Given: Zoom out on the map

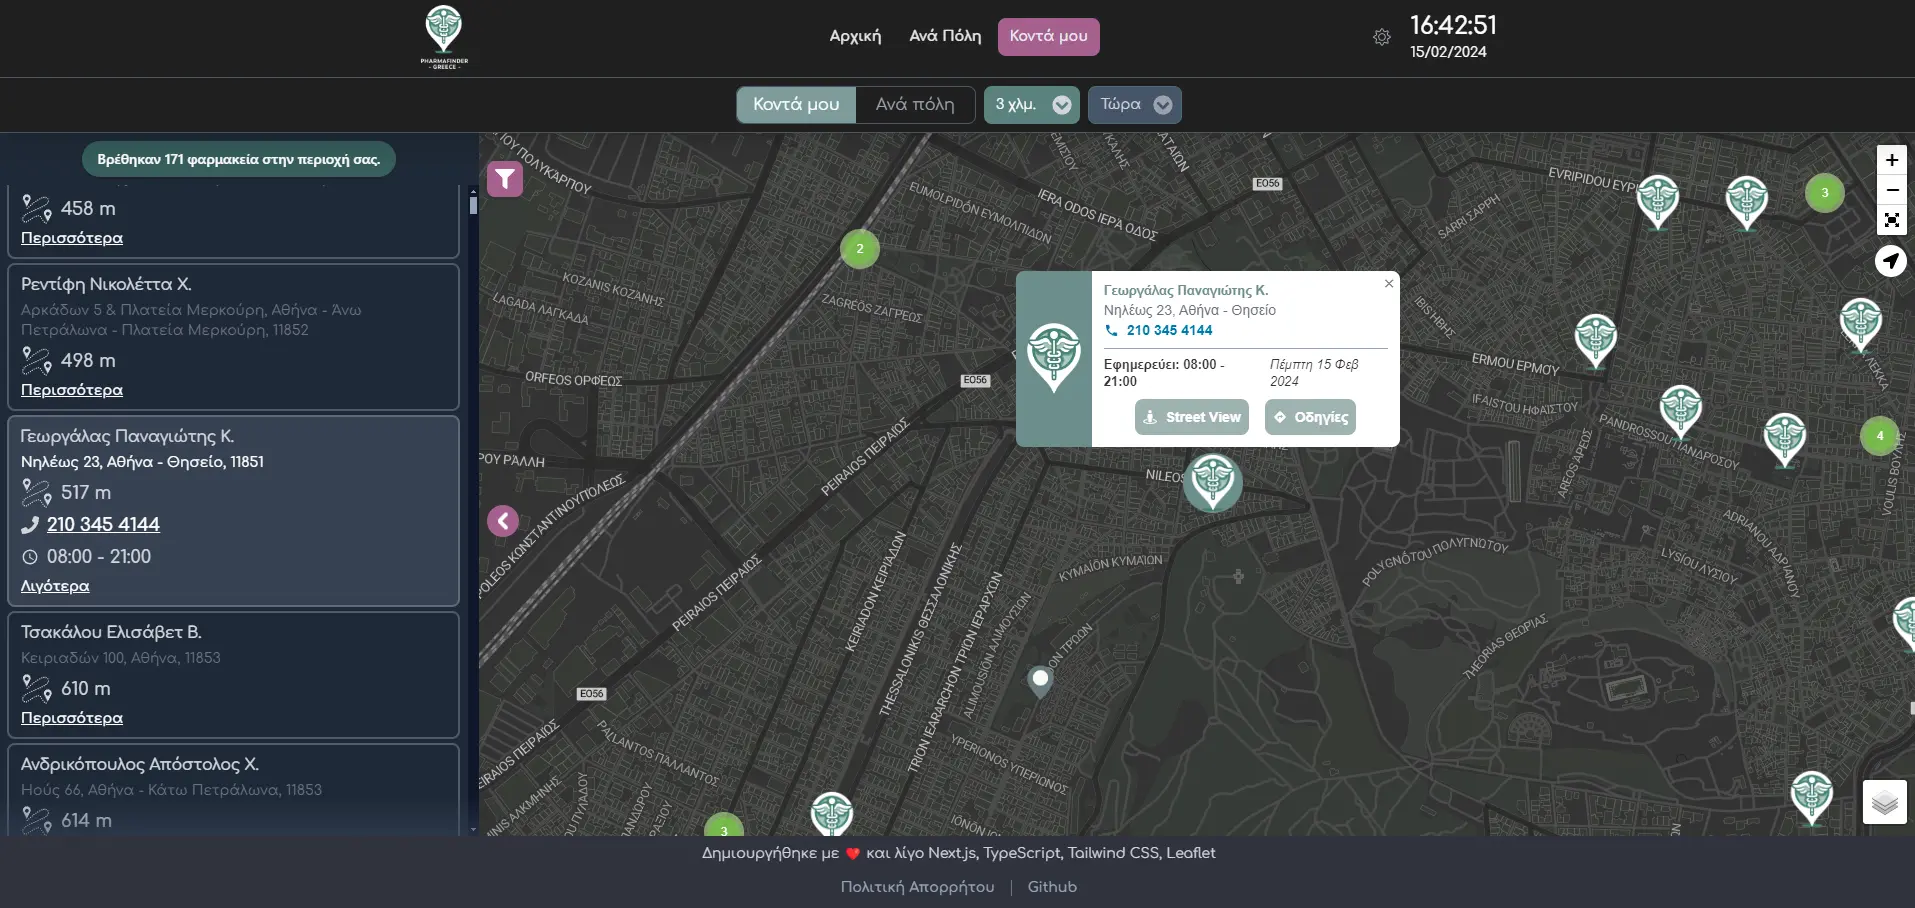Looking at the screenshot, I should [1891, 190].
